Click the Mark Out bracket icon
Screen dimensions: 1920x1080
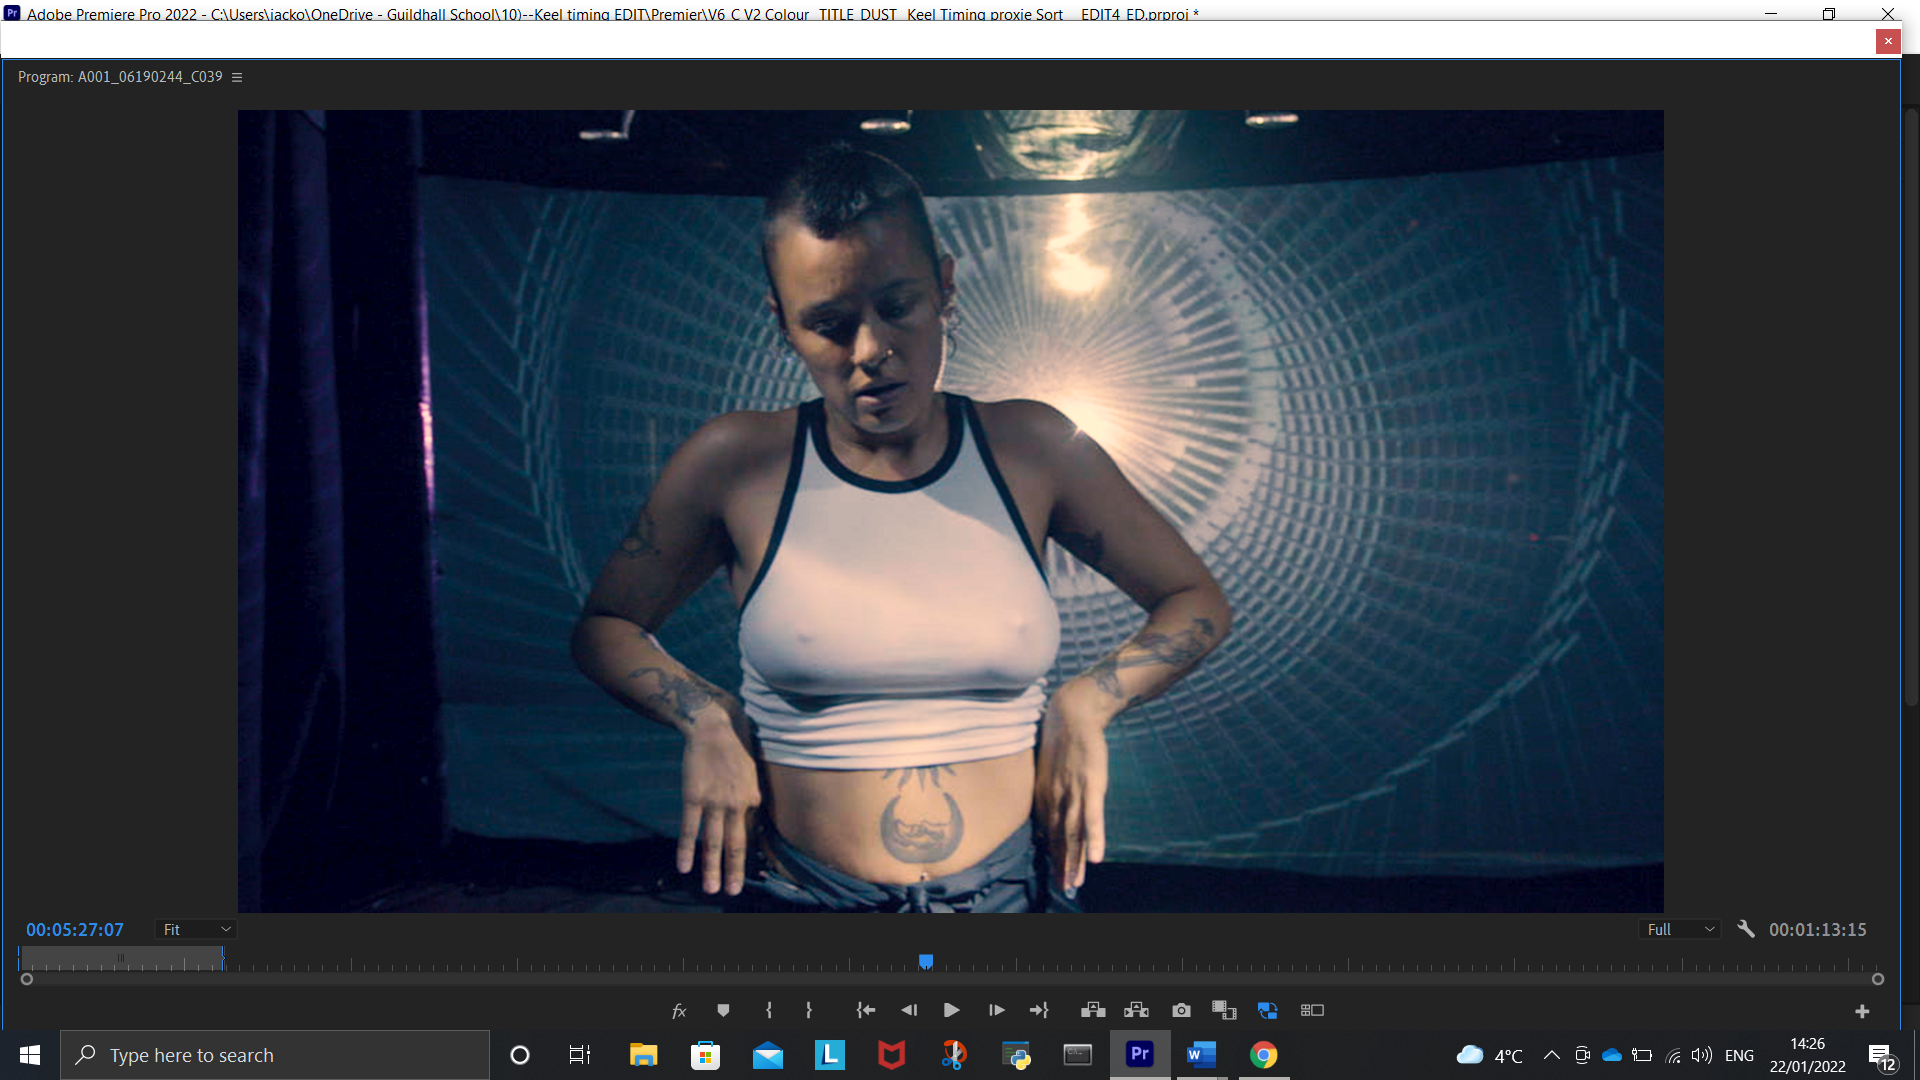(x=808, y=1011)
